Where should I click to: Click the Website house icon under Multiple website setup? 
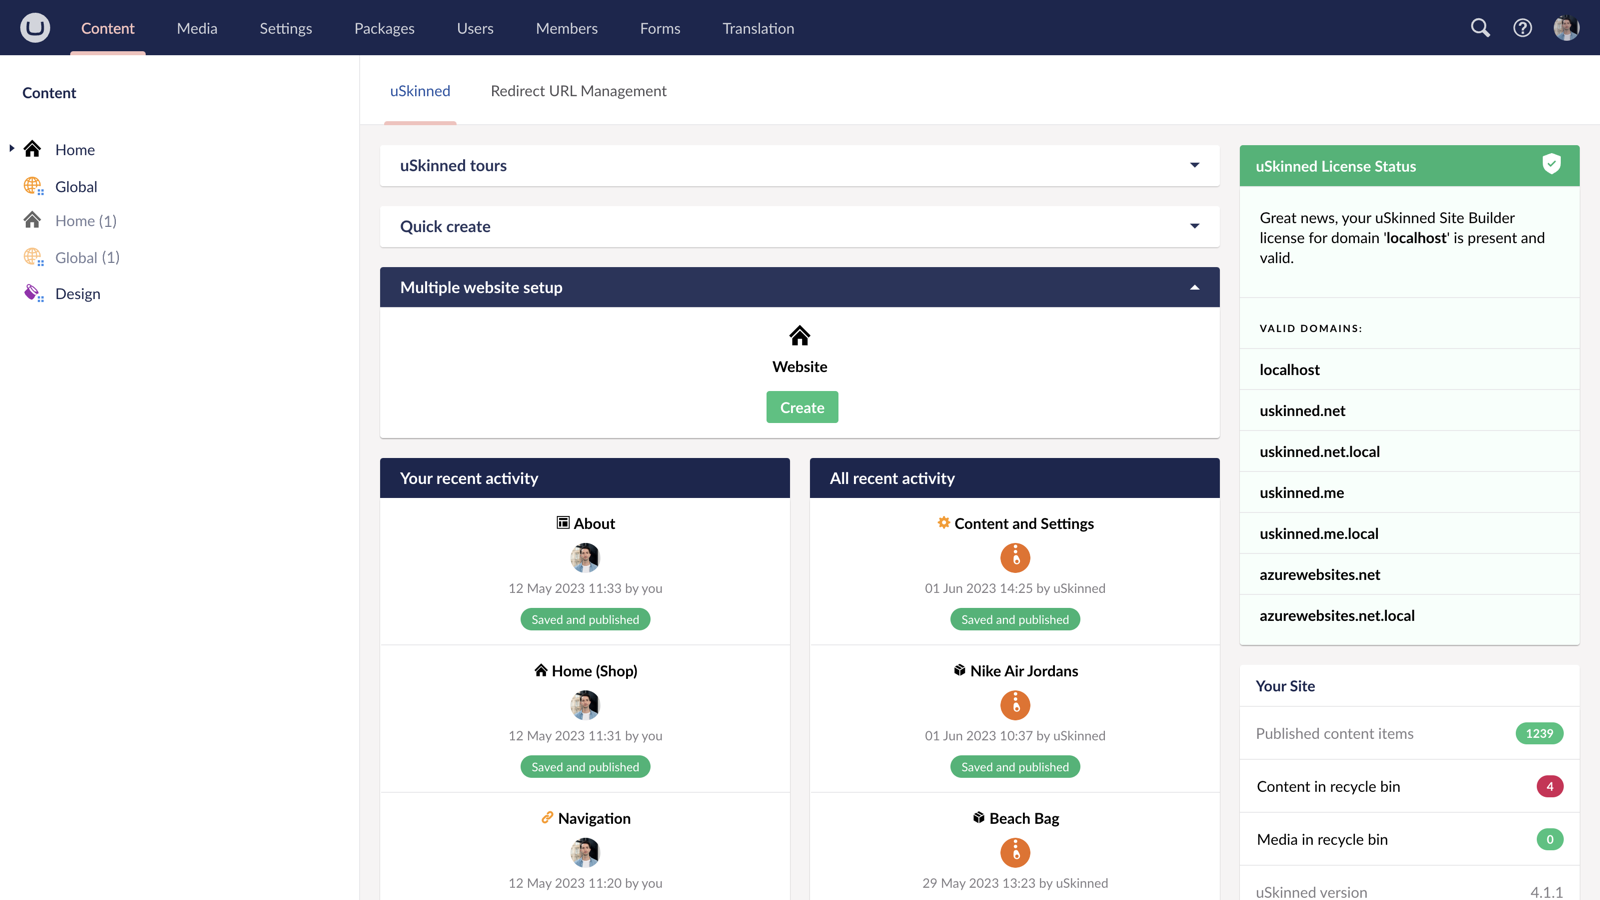click(x=799, y=335)
